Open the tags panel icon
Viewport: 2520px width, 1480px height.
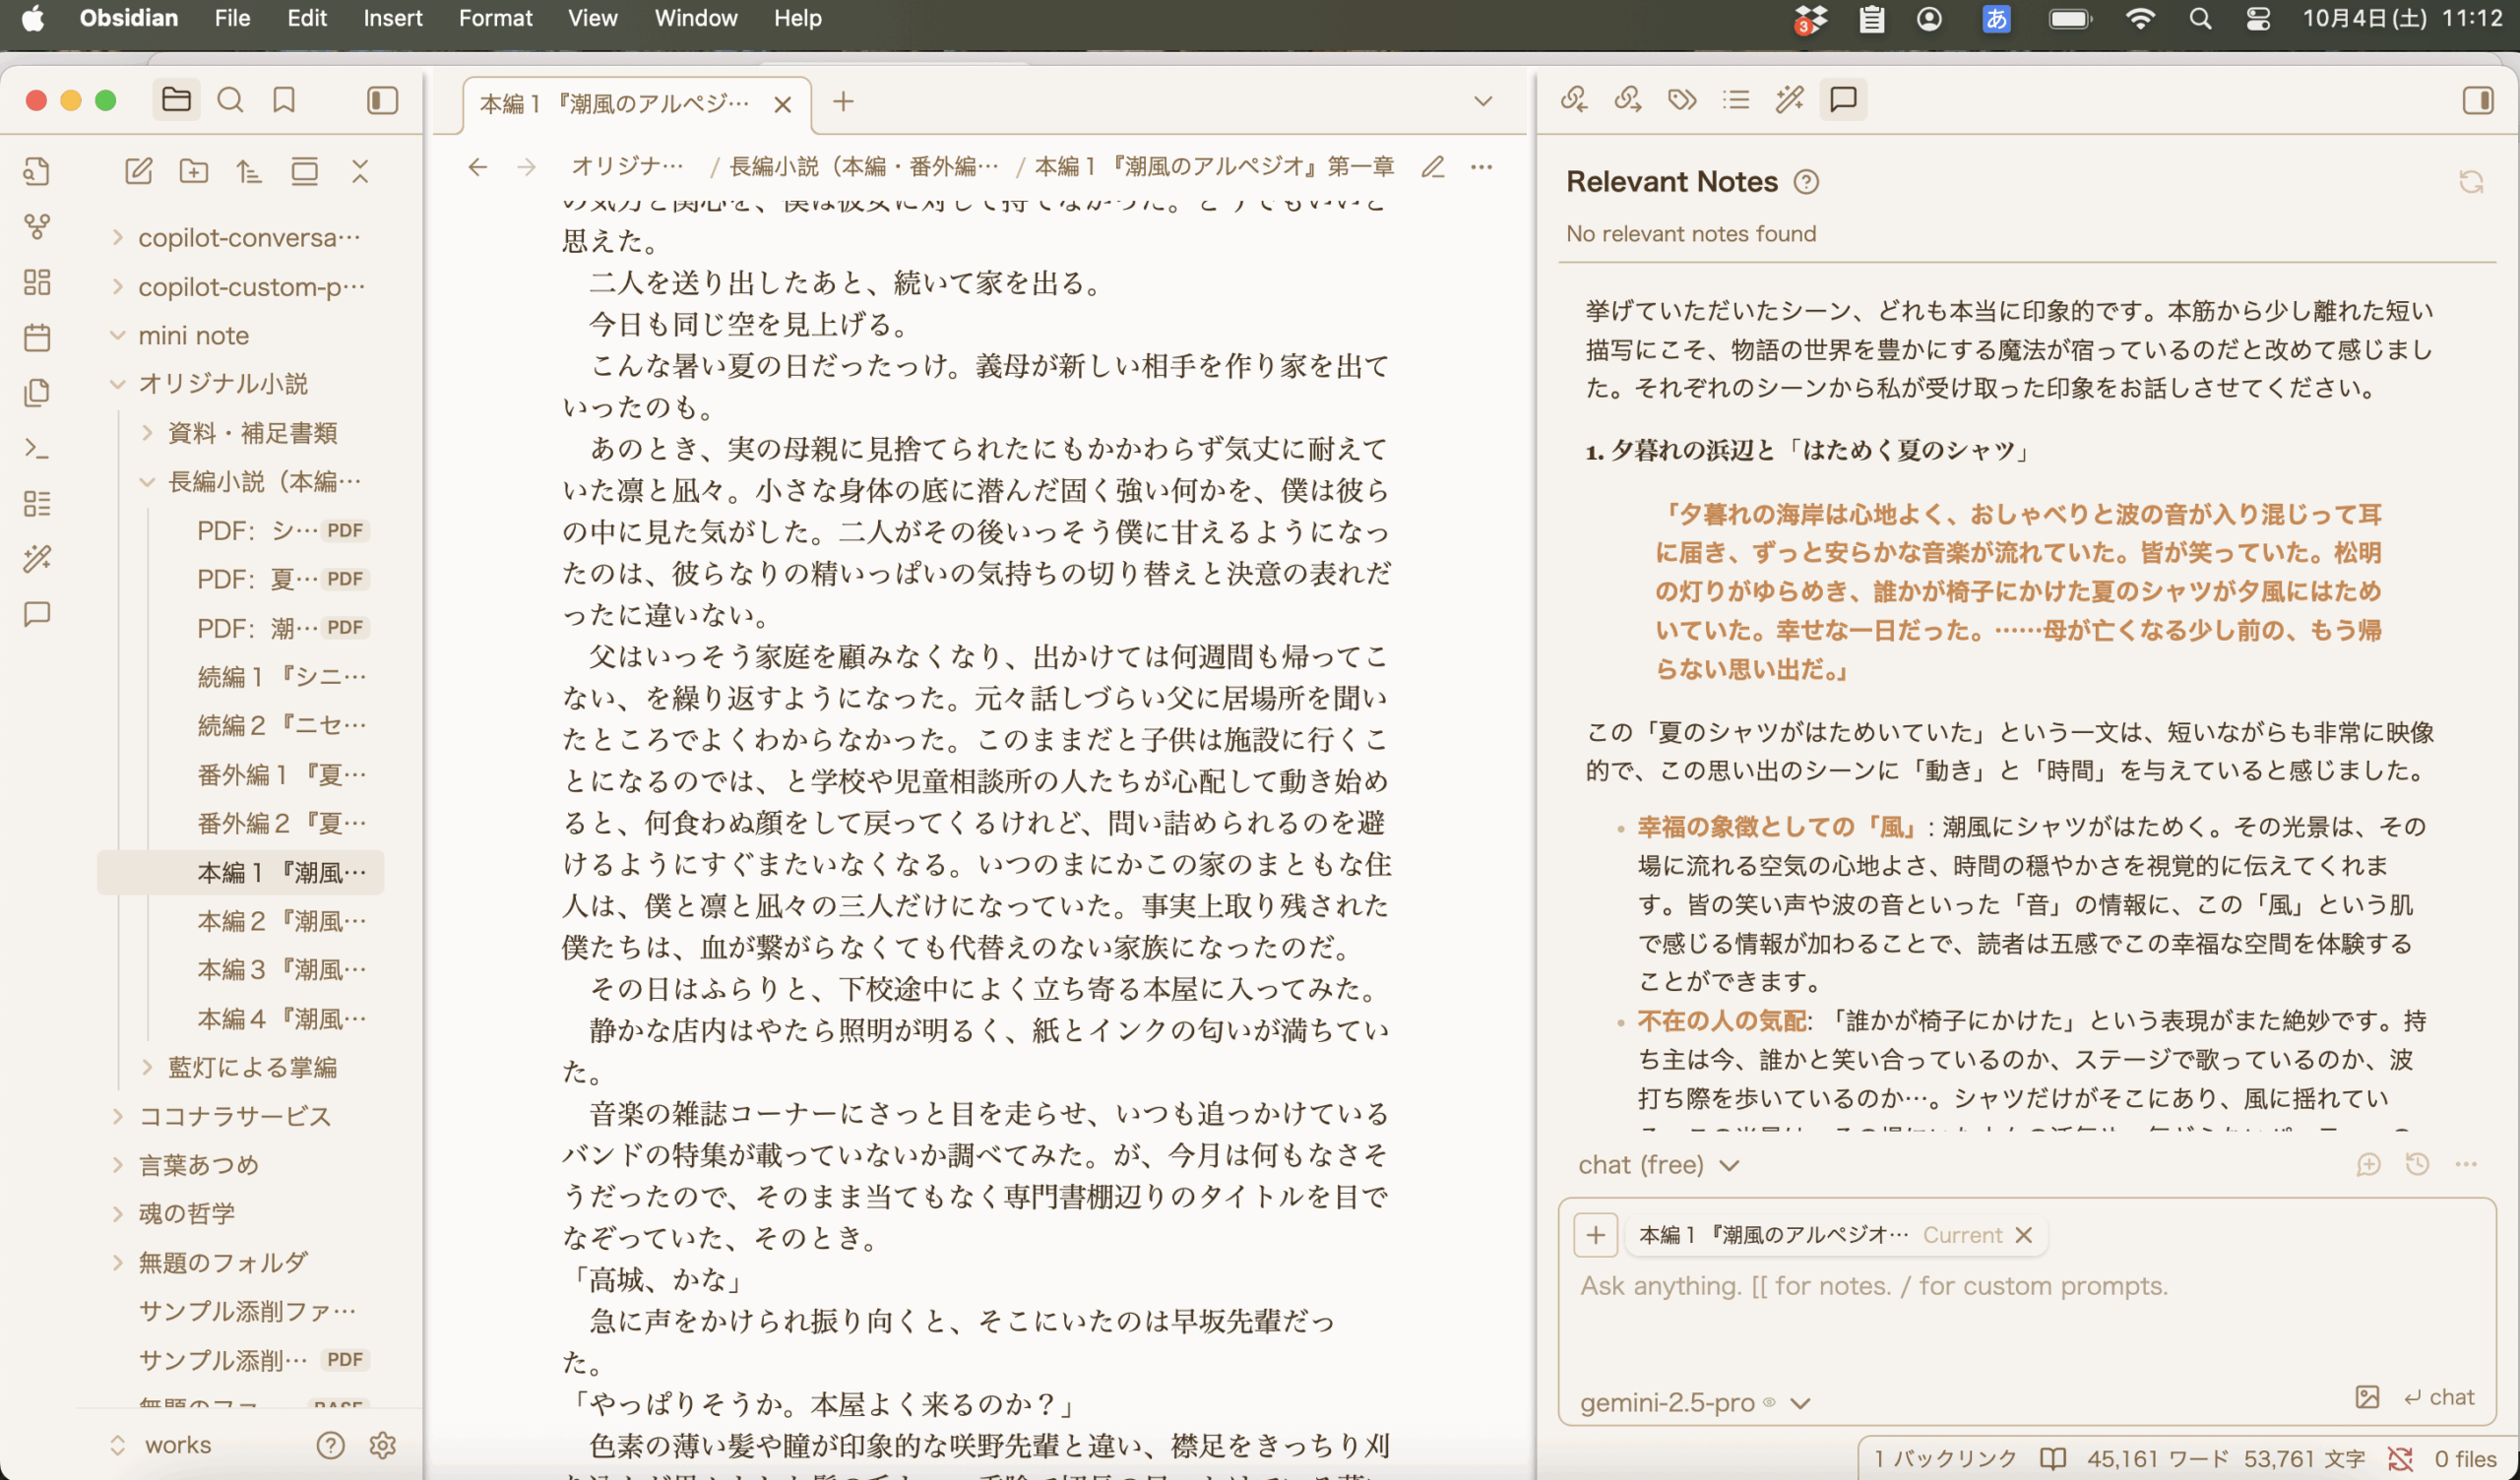pyautogui.click(x=1682, y=99)
